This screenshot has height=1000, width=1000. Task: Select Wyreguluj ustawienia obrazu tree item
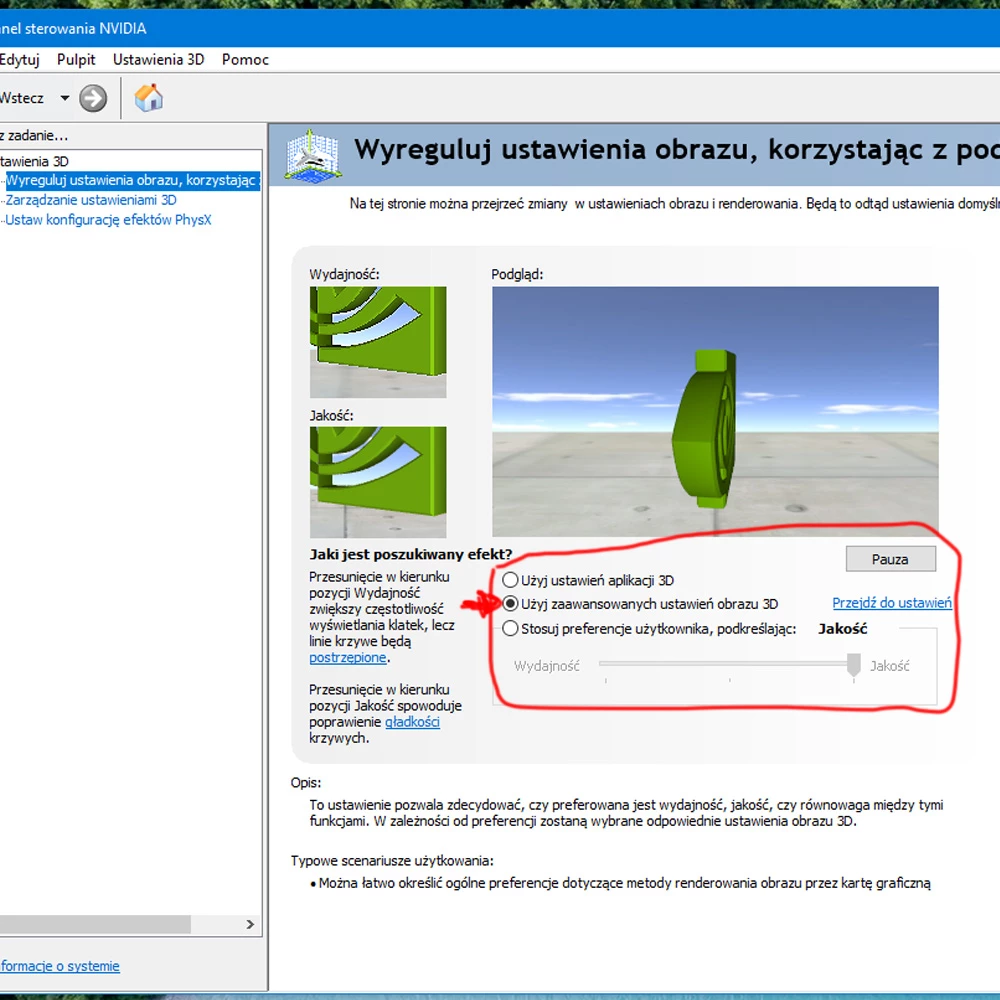[133, 180]
